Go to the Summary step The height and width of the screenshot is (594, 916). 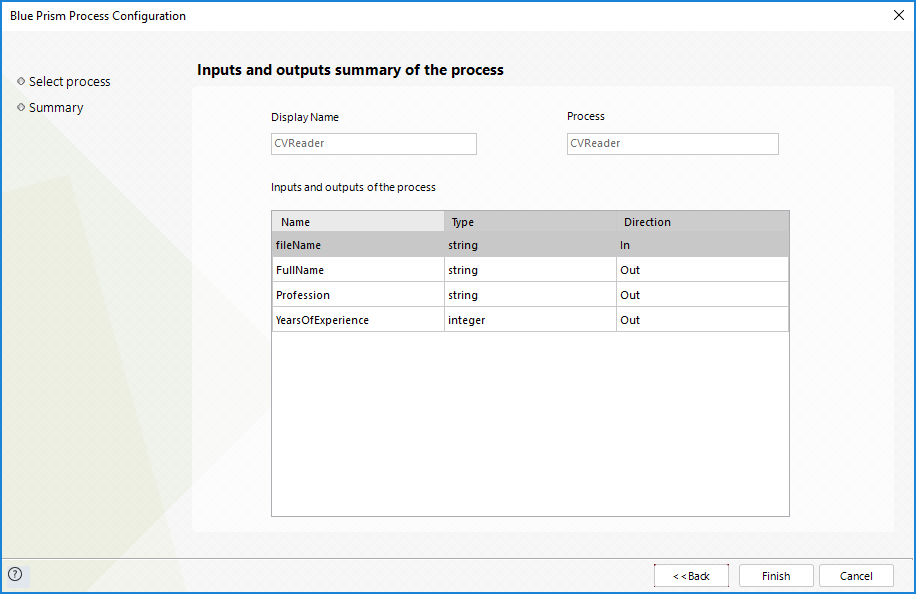[x=56, y=107]
